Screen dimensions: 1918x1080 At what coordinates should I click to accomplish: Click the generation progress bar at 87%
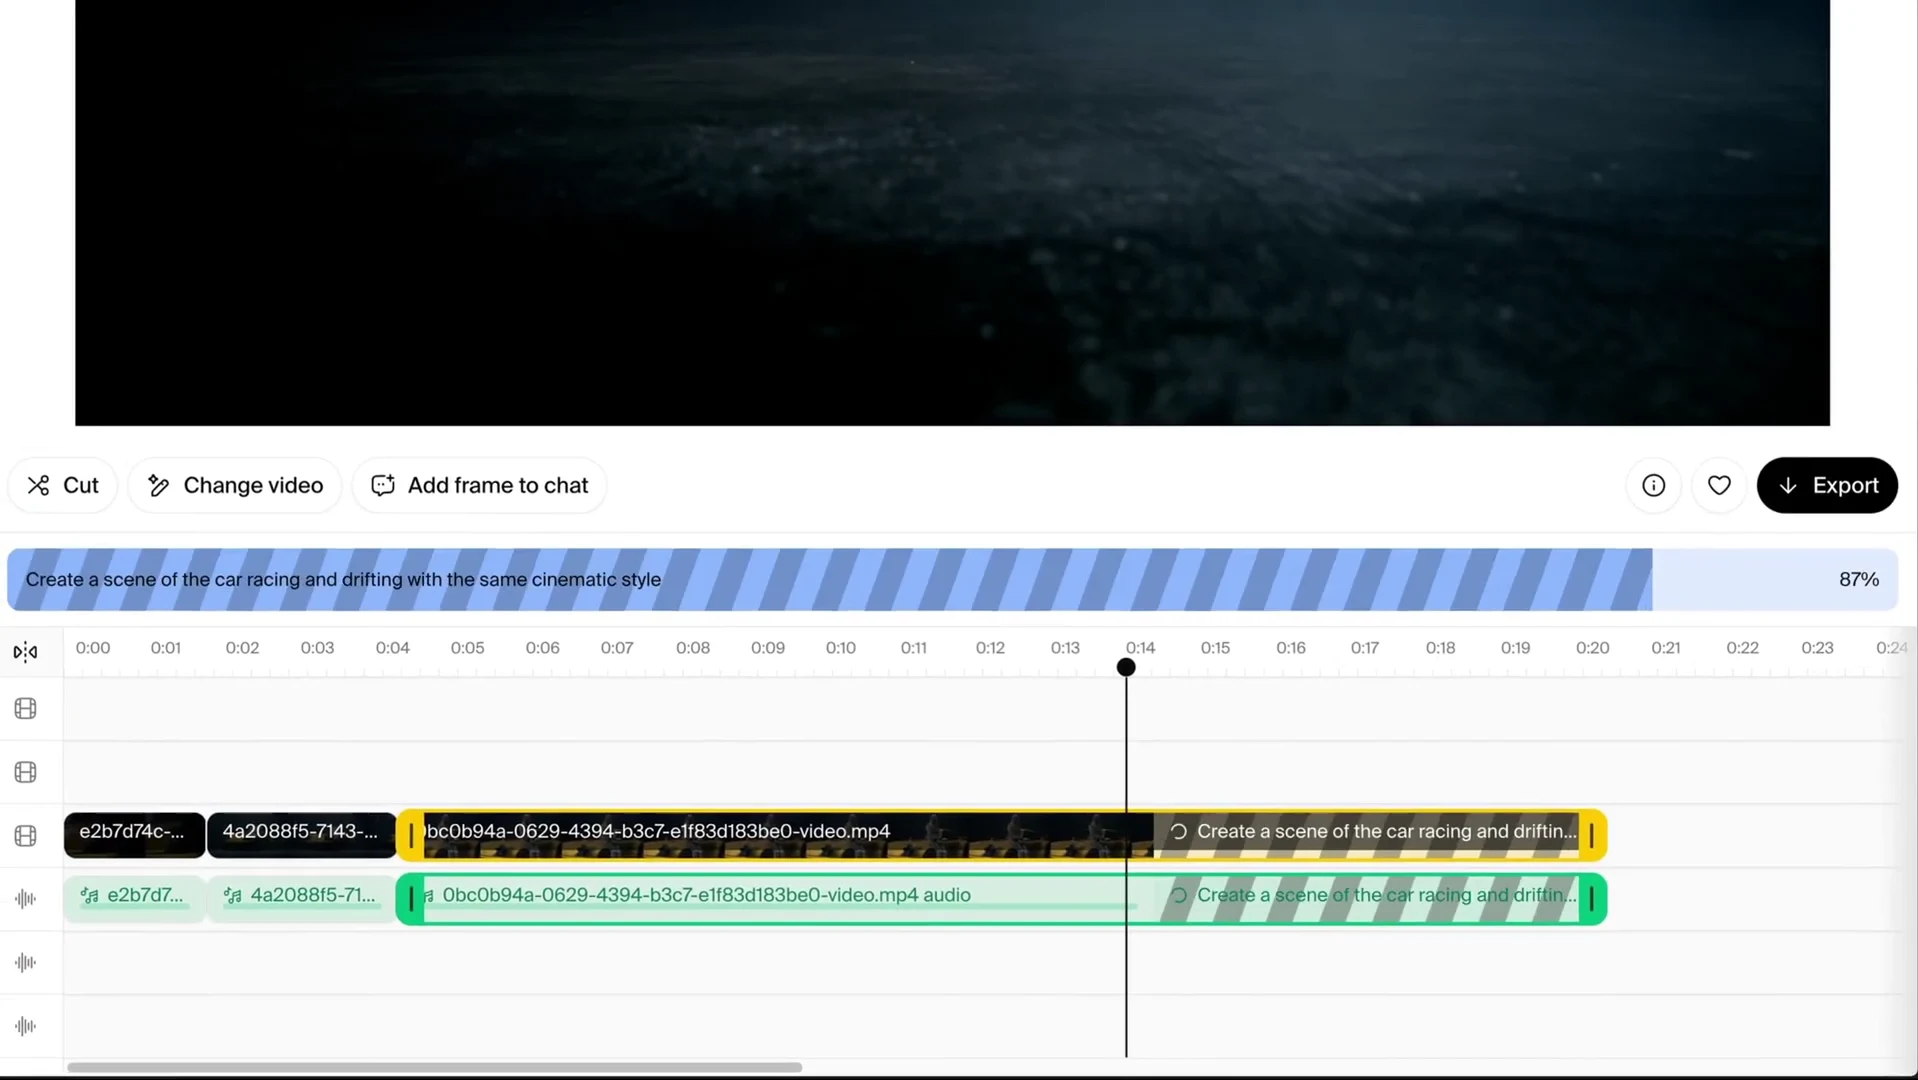tap(952, 579)
